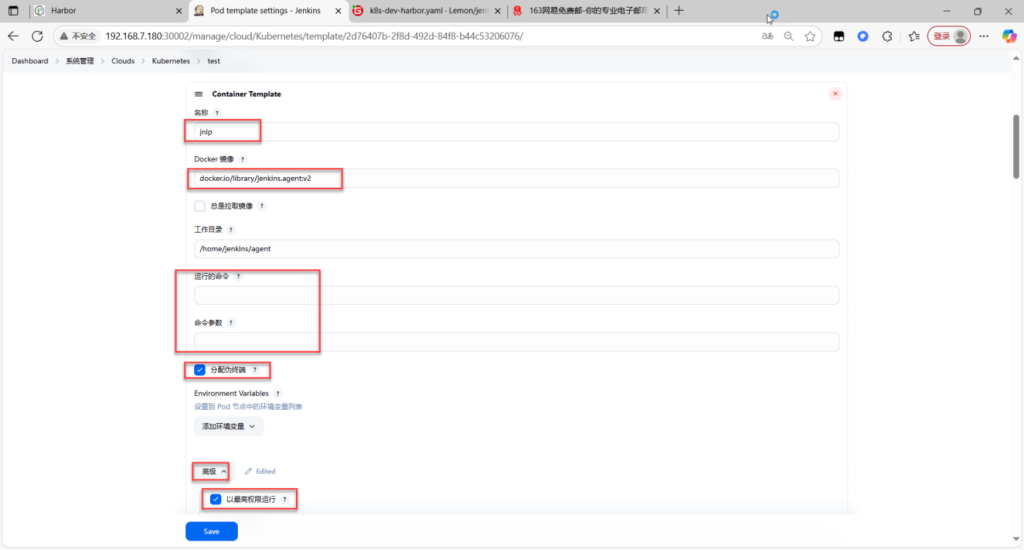Collapse the 高级 advanced section
The width and height of the screenshot is (1024, 550).
point(213,471)
